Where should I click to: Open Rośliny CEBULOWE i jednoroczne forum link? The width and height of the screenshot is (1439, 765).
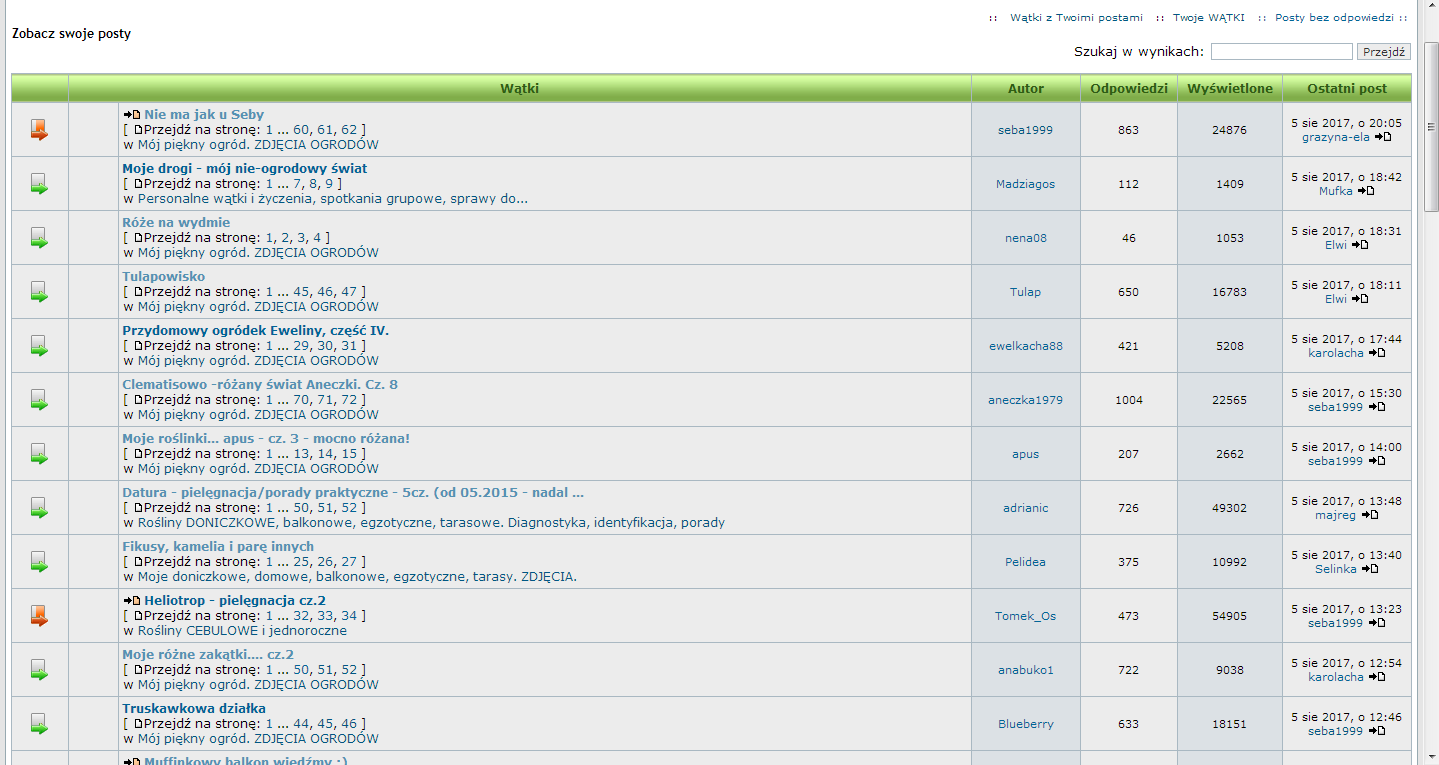242,631
